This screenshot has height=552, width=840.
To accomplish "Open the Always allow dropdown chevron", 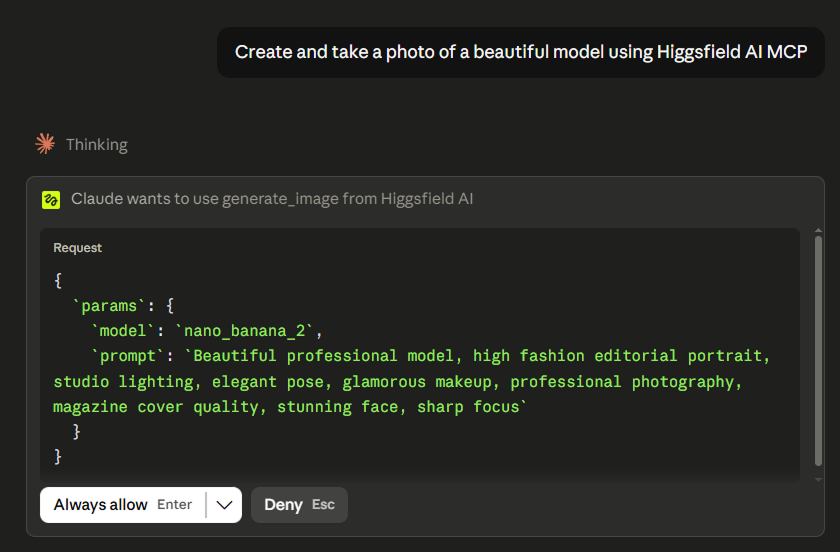I will (224, 505).
